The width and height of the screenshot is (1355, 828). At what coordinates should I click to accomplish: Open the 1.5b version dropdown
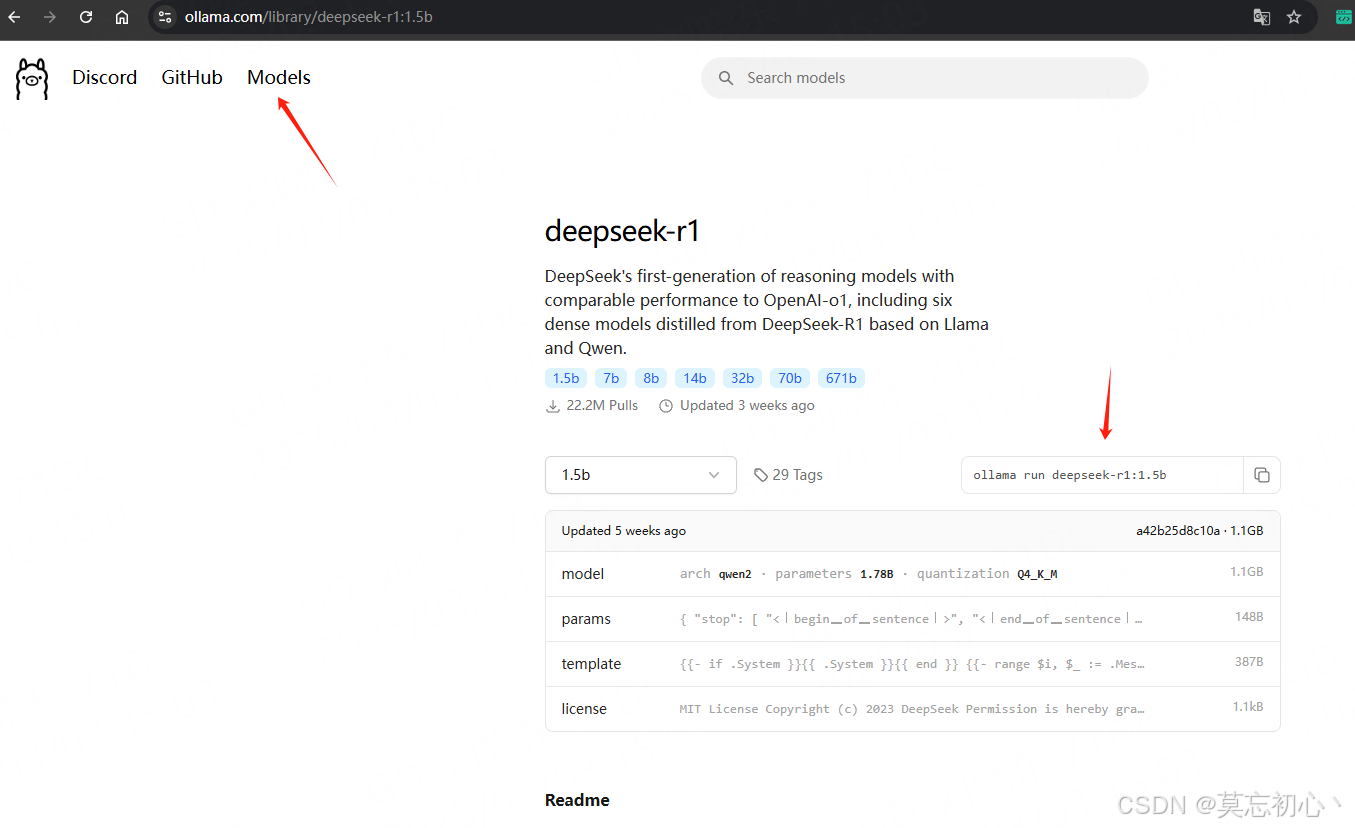(x=641, y=475)
